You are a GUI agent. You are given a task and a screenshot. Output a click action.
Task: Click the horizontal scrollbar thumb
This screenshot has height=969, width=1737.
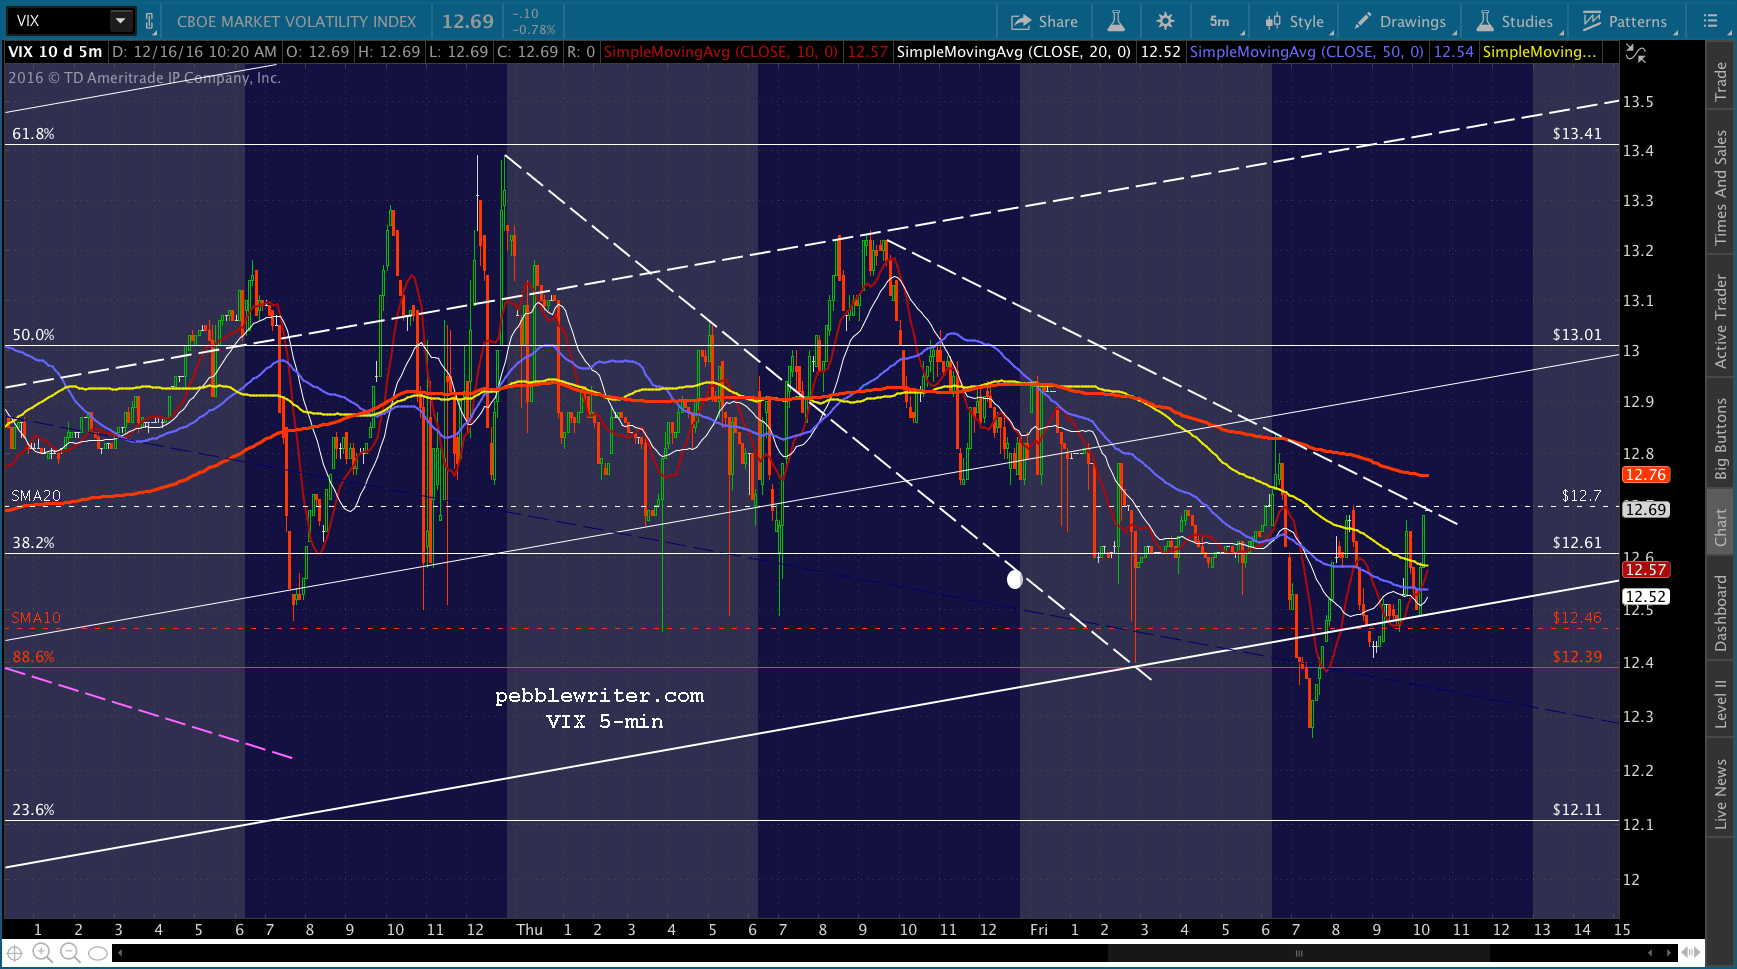click(x=1300, y=953)
